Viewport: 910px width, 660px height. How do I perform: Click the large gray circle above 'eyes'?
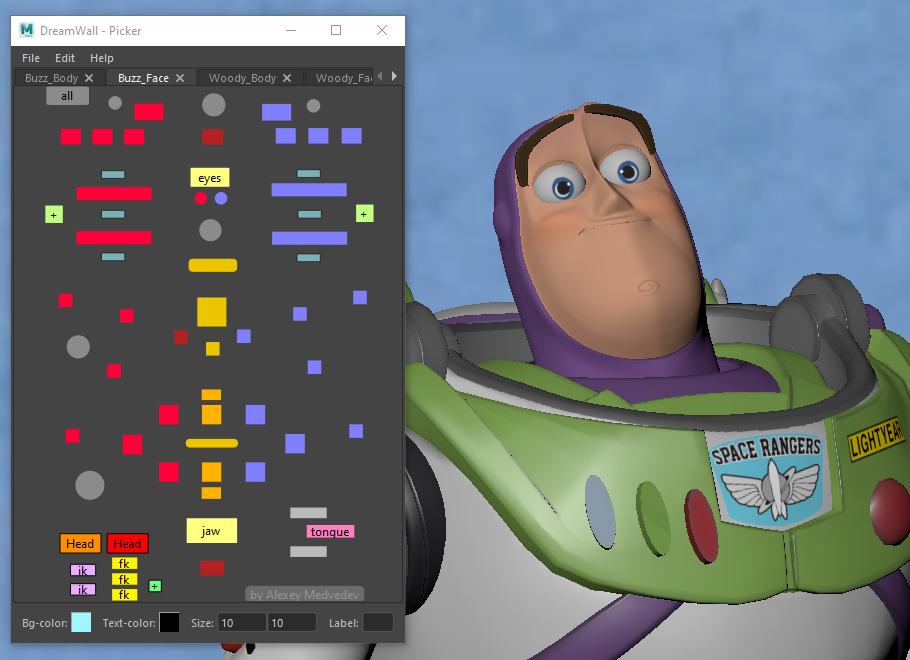(x=214, y=105)
